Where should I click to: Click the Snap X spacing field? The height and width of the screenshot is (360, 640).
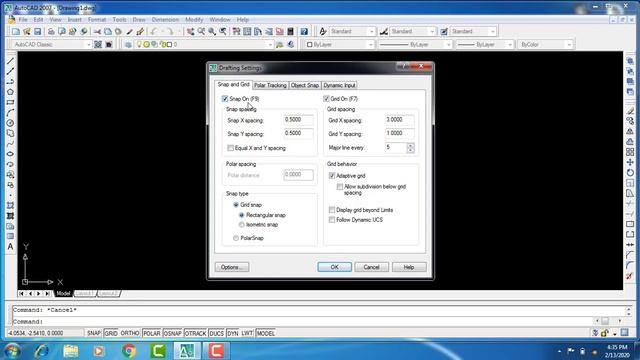[298, 120]
